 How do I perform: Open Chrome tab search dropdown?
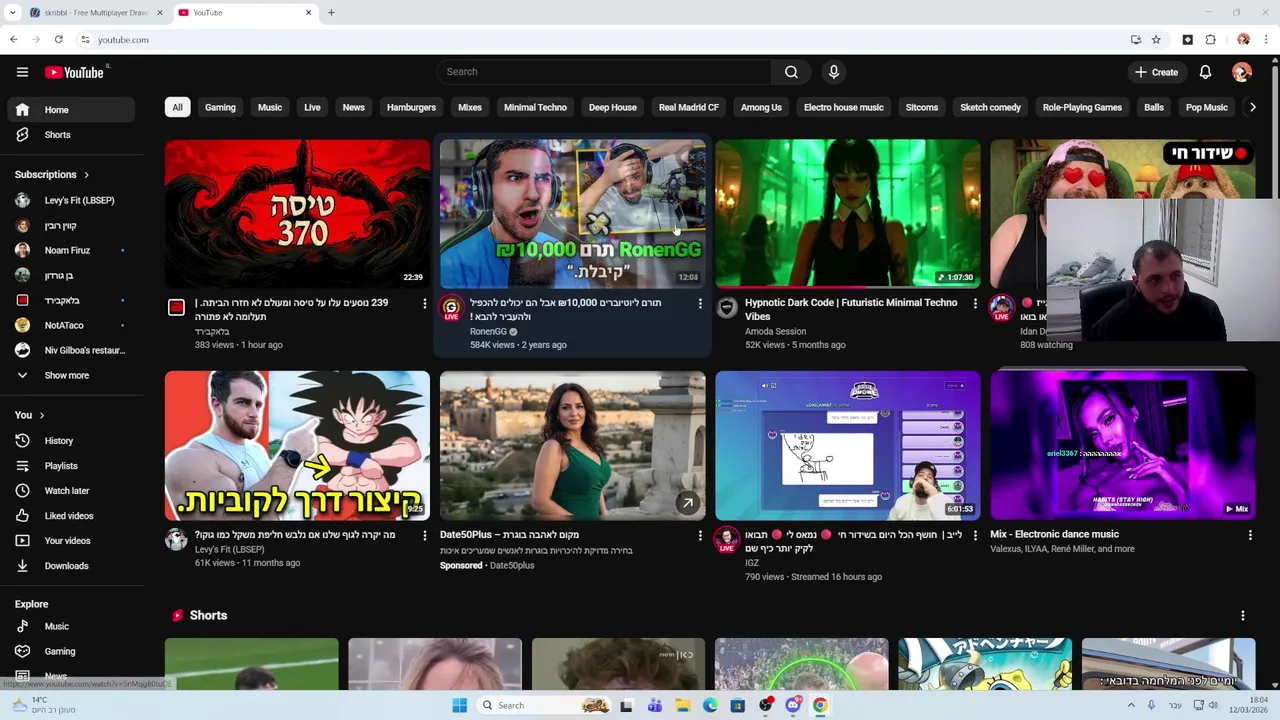12,13
